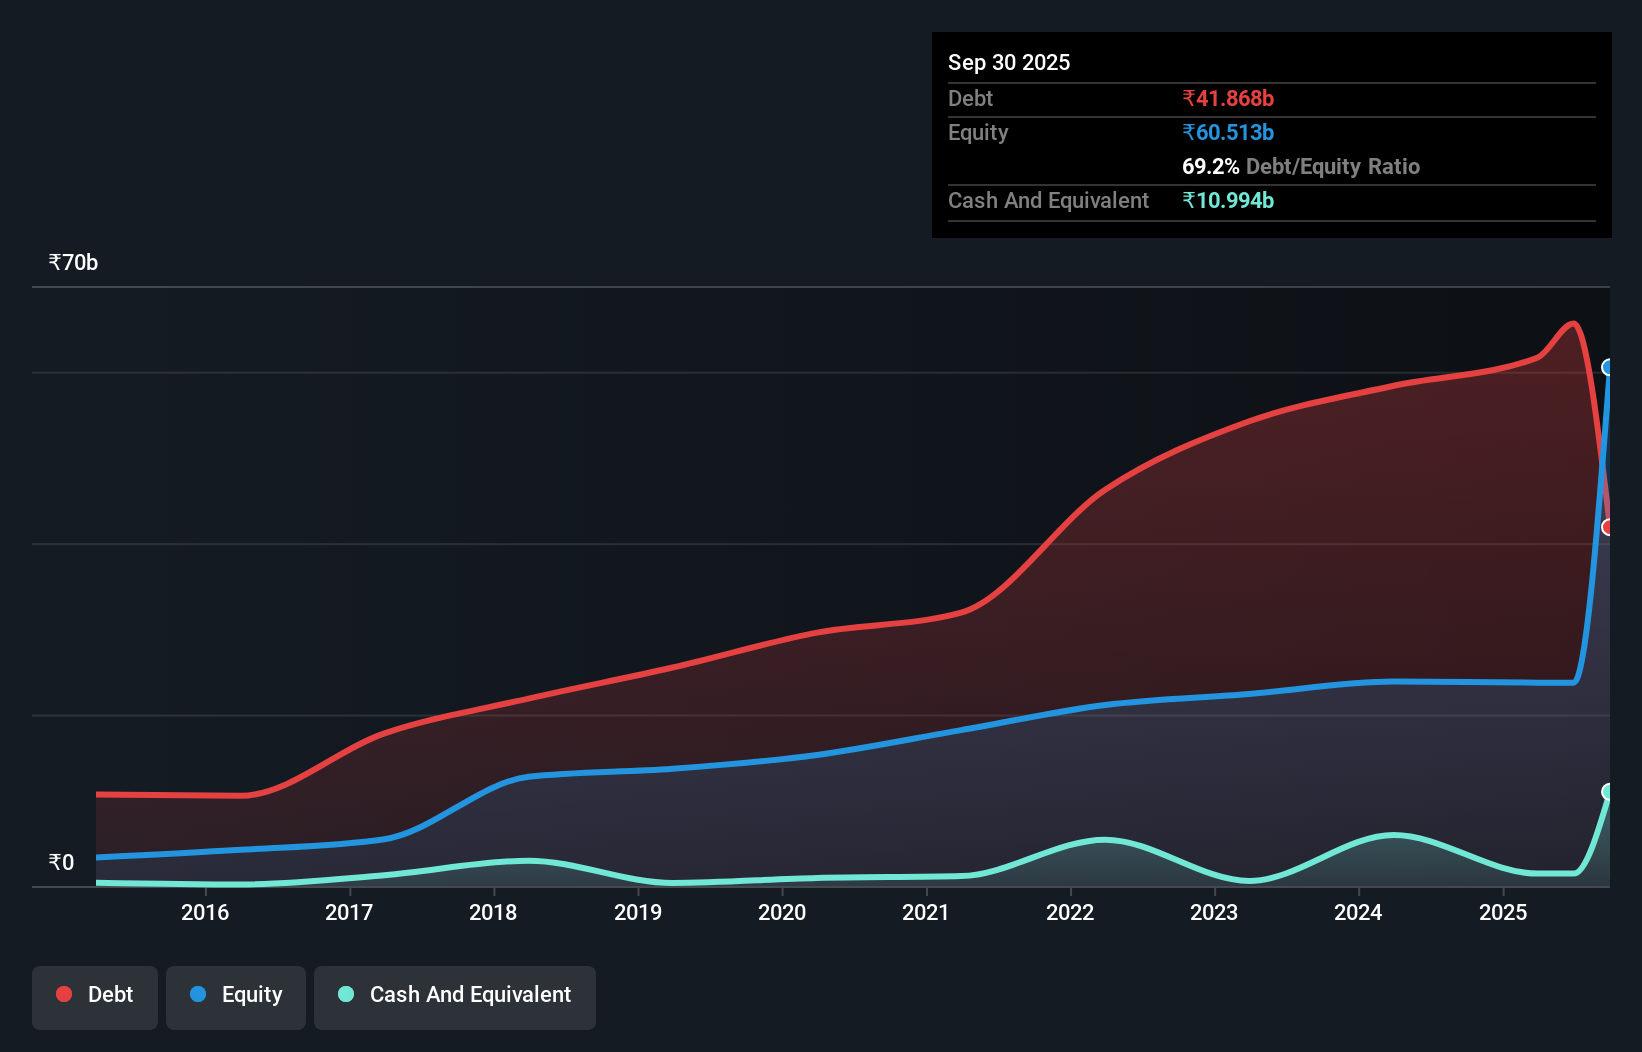Select the teal cash endpoint marker on the chart

pos(1608,792)
